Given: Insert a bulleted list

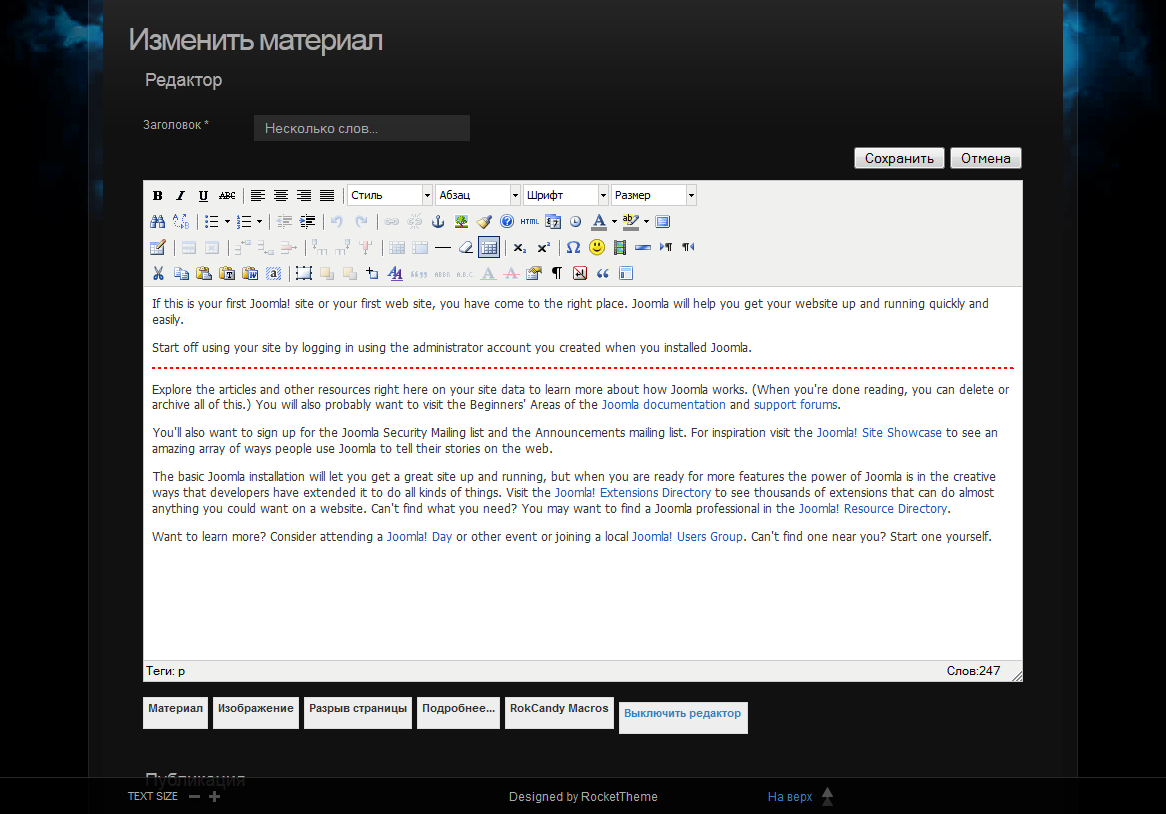Looking at the screenshot, I should (212, 222).
